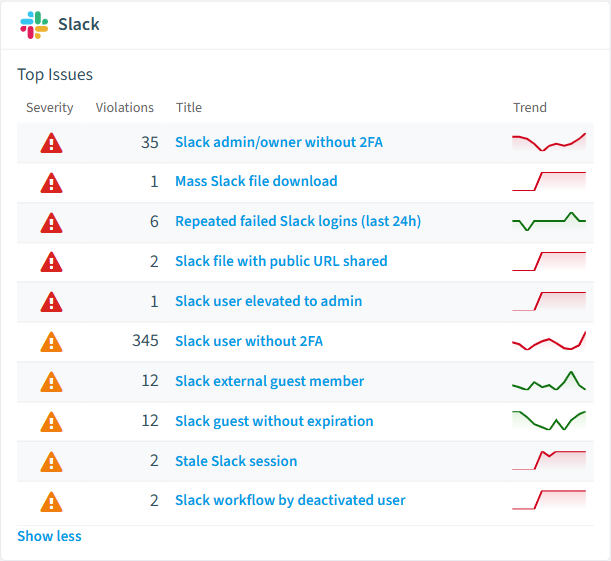Click the Slack panel title text

(79, 24)
